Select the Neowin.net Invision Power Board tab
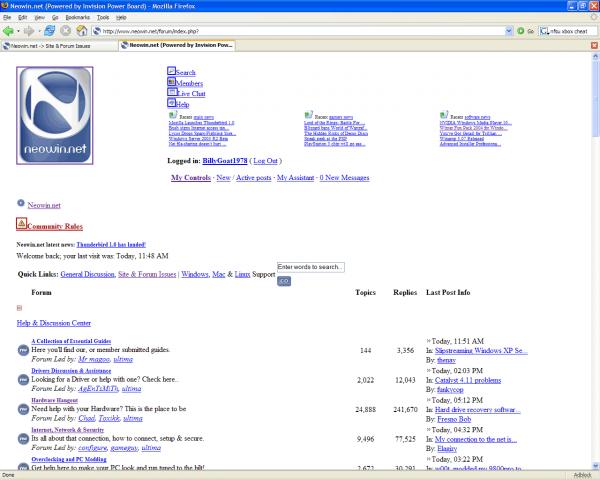600x480 pixels. click(177, 45)
